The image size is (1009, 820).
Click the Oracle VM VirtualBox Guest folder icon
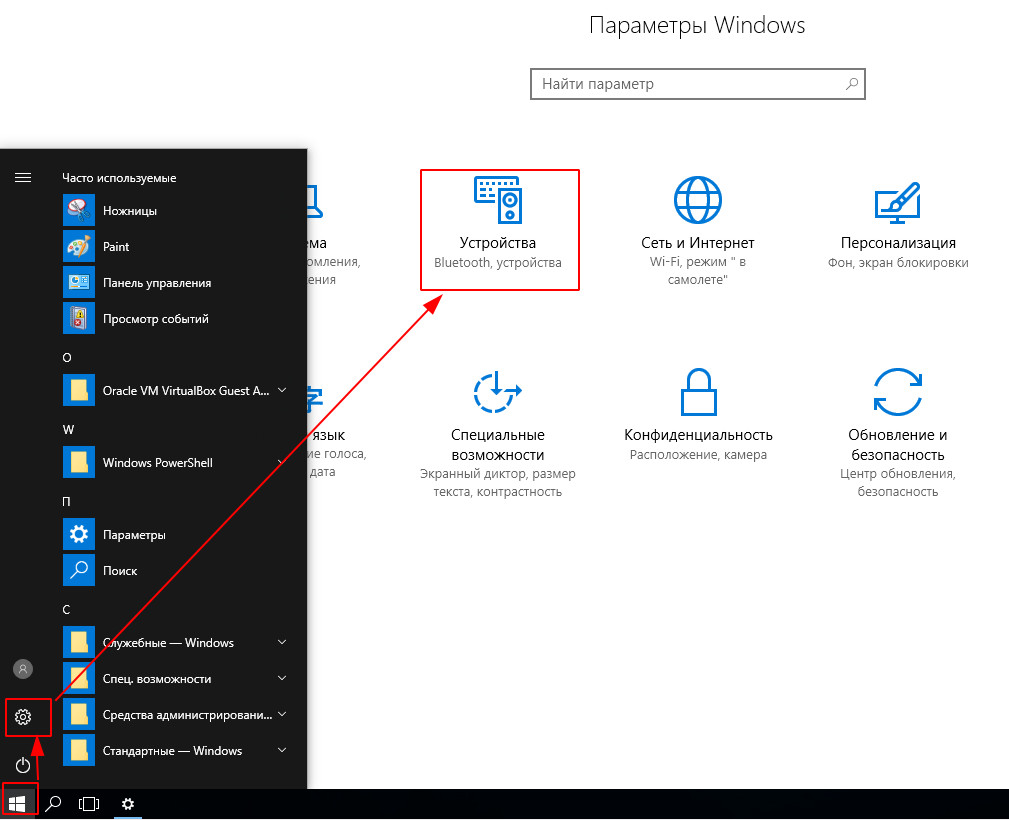pyautogui.click(x=79, y=391)
